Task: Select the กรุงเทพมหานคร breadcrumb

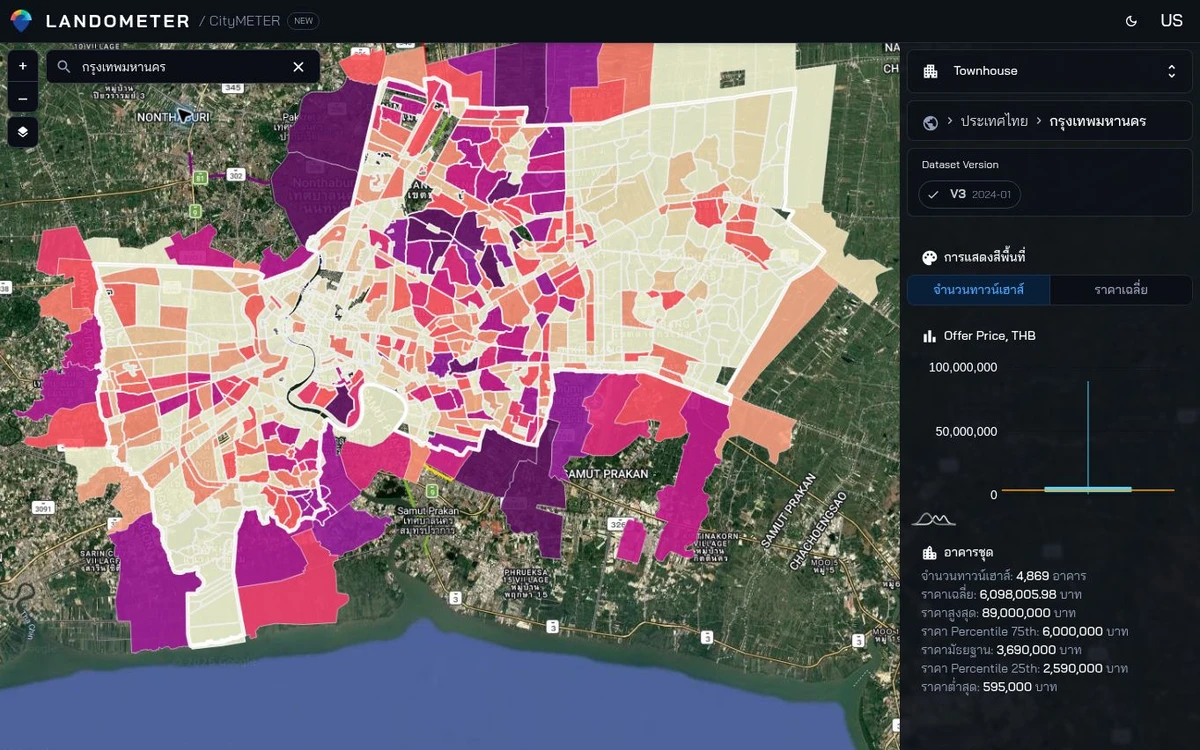Action: (1098, 122)
